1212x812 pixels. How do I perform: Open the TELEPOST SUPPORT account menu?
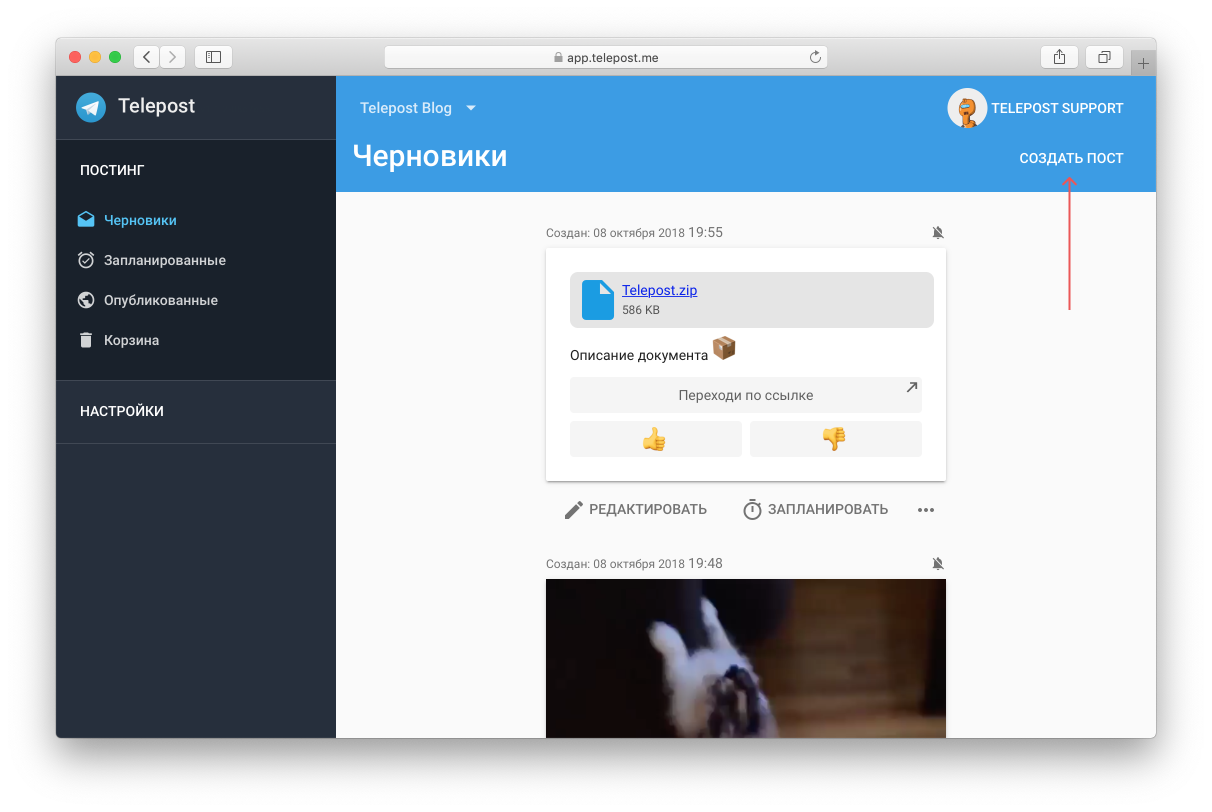[1035, 108]
